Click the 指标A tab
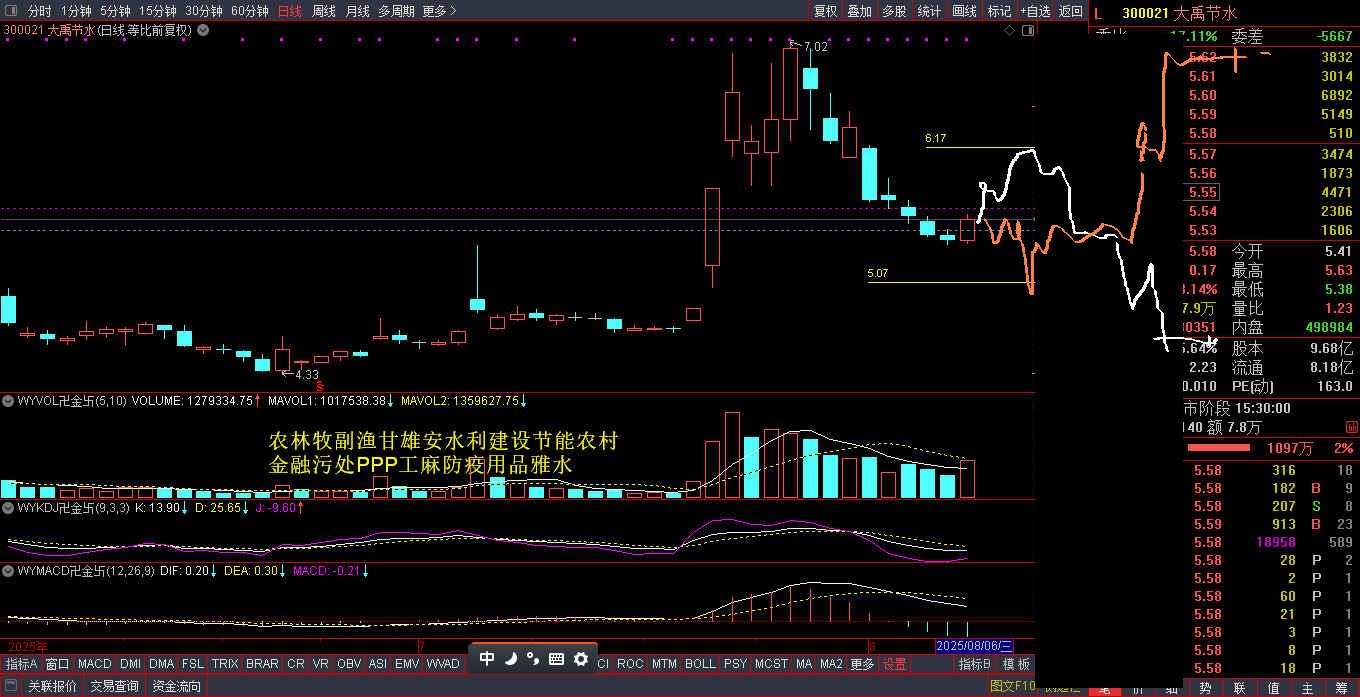1360x697 pixels. [21, 664]
